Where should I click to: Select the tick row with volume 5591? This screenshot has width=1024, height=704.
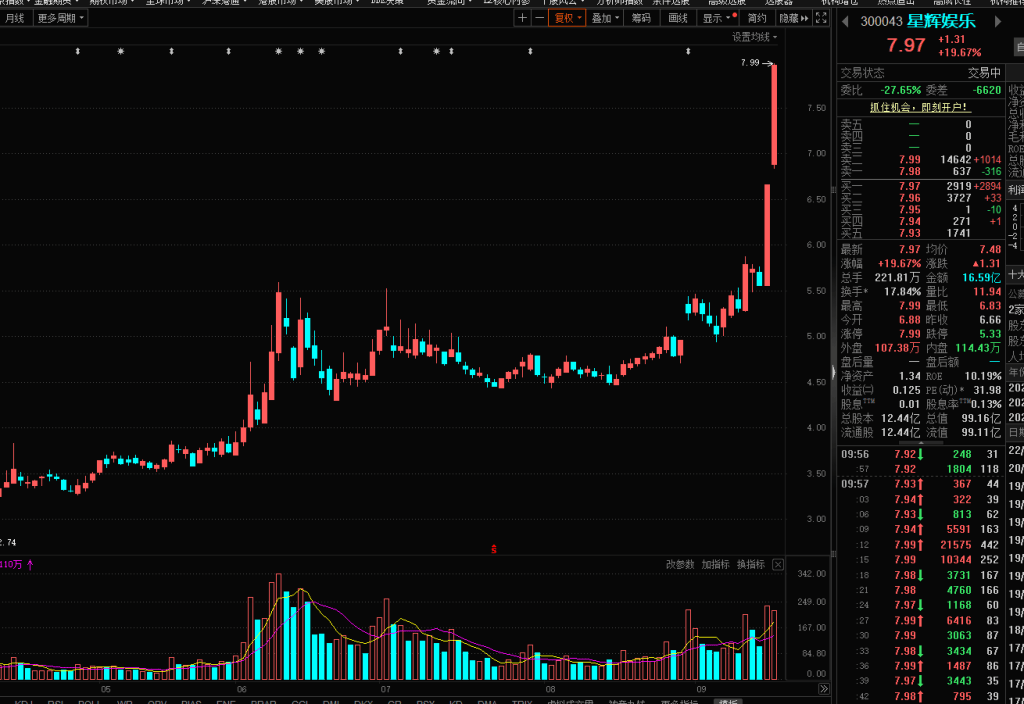[x=920, y=529]
